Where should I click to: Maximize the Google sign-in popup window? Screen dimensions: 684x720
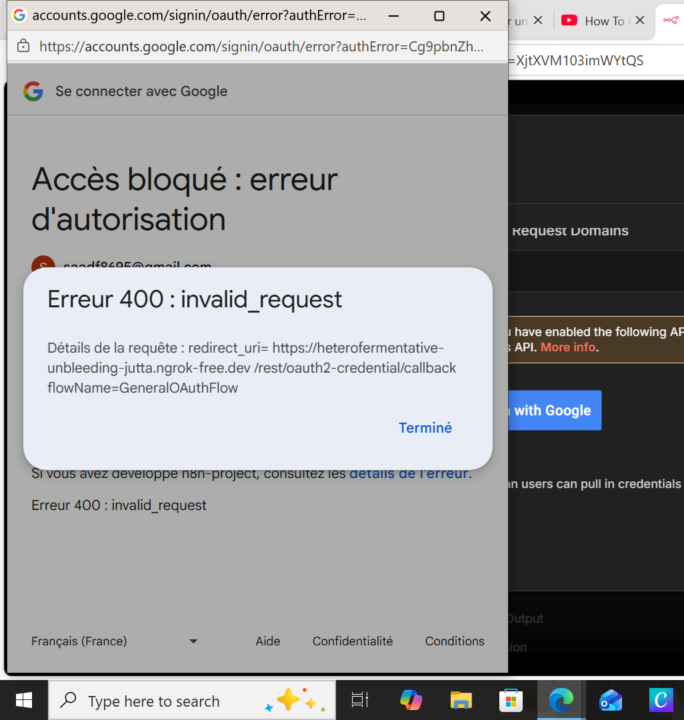click(x=439, y=16)
